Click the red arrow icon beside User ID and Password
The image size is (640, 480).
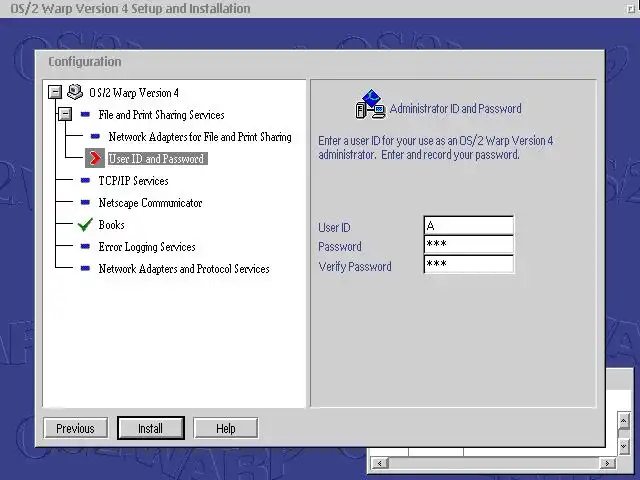tap(95, 158)
